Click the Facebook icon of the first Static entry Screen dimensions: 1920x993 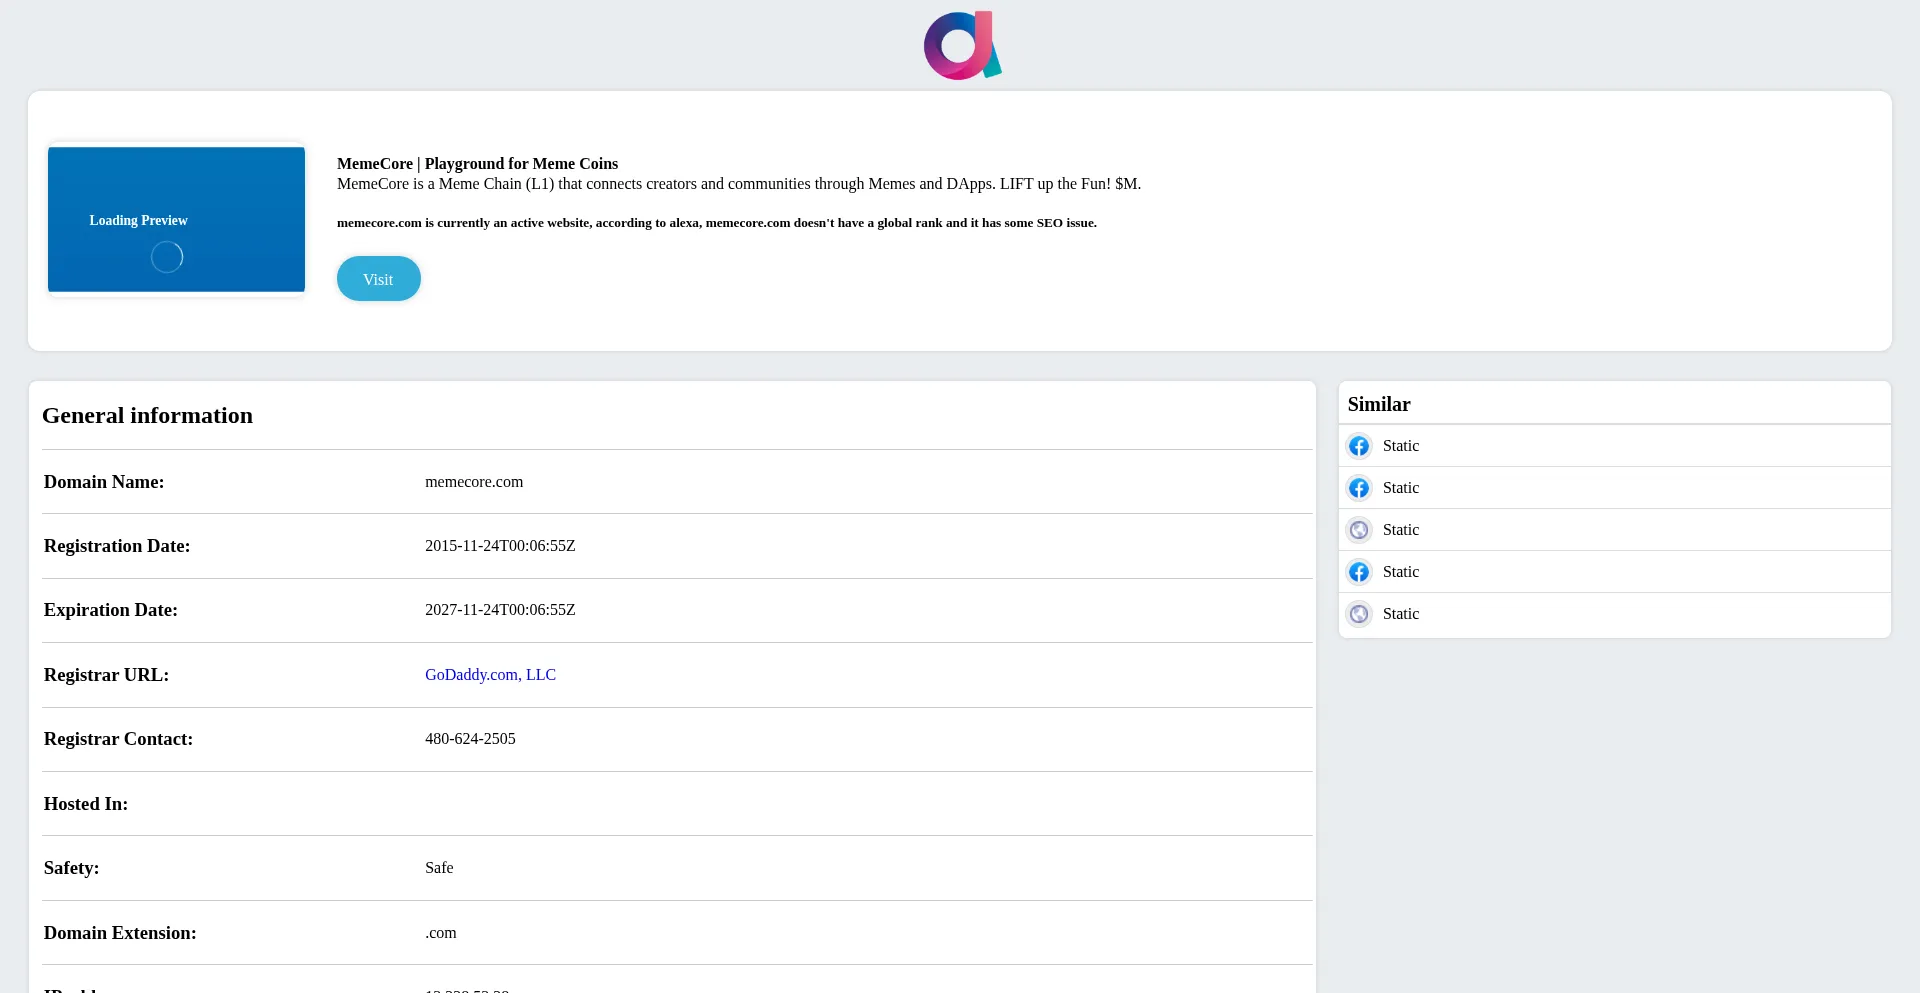(1359, 446)
